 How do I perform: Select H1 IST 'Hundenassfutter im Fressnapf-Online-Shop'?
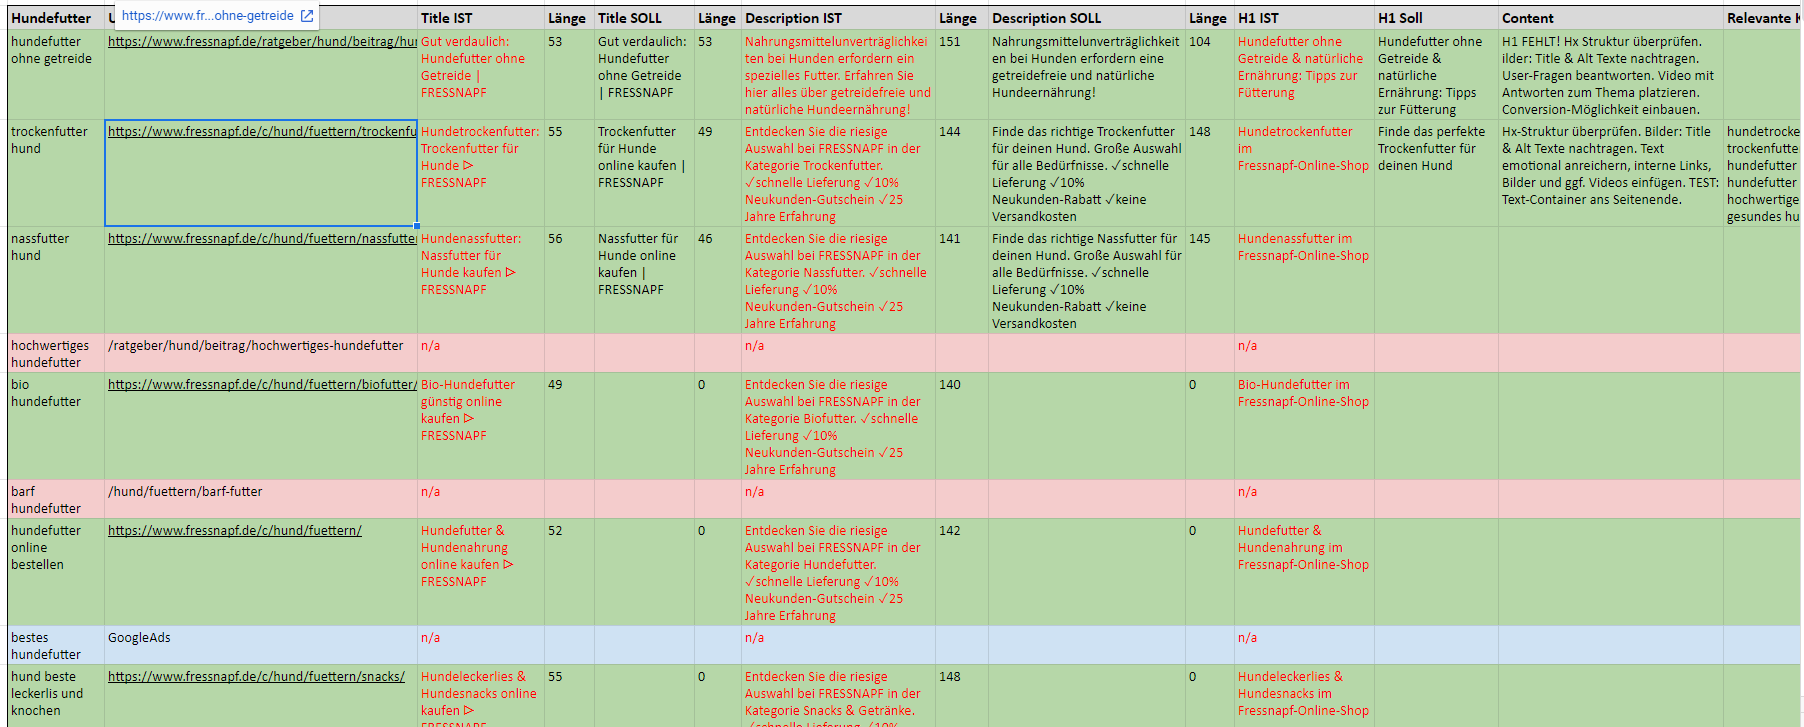click(1304, 281)
